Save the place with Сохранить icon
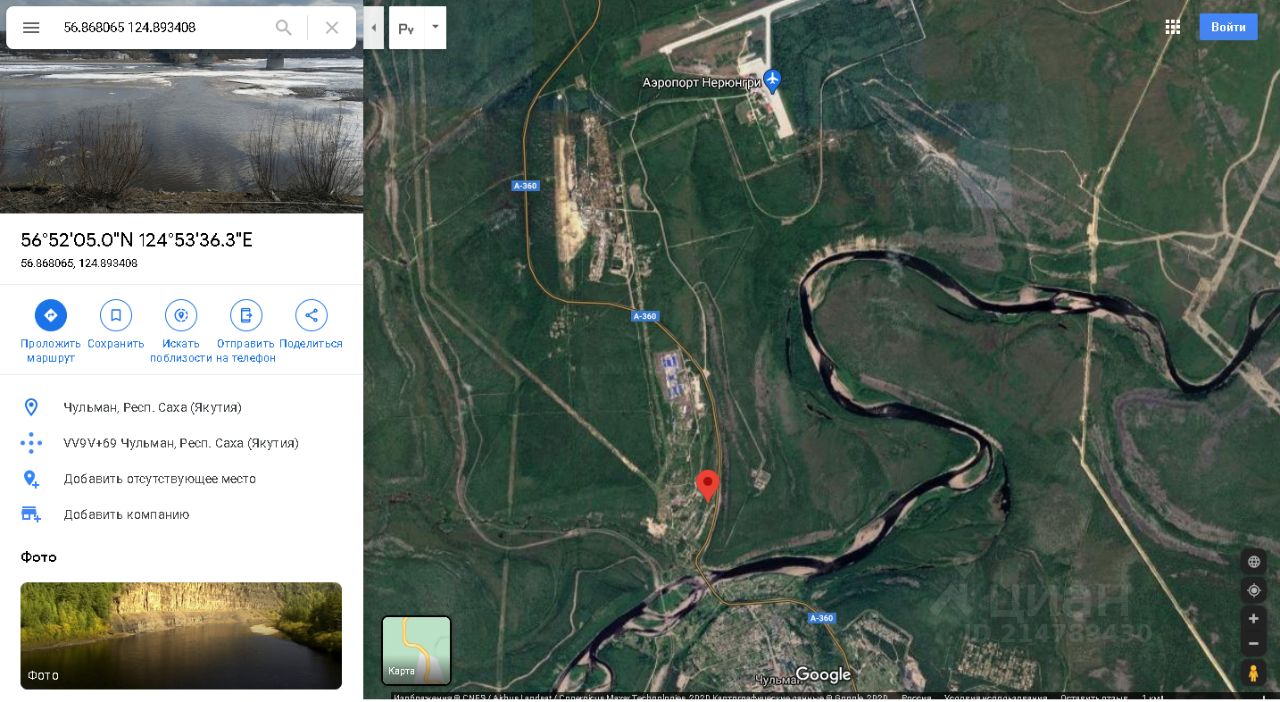 [116, 315]
